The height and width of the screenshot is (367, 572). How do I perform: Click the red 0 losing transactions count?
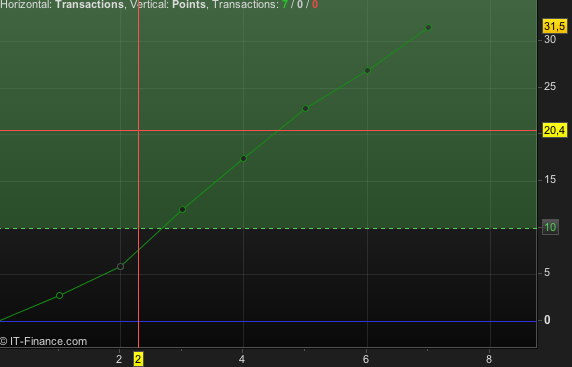(315, 5)
